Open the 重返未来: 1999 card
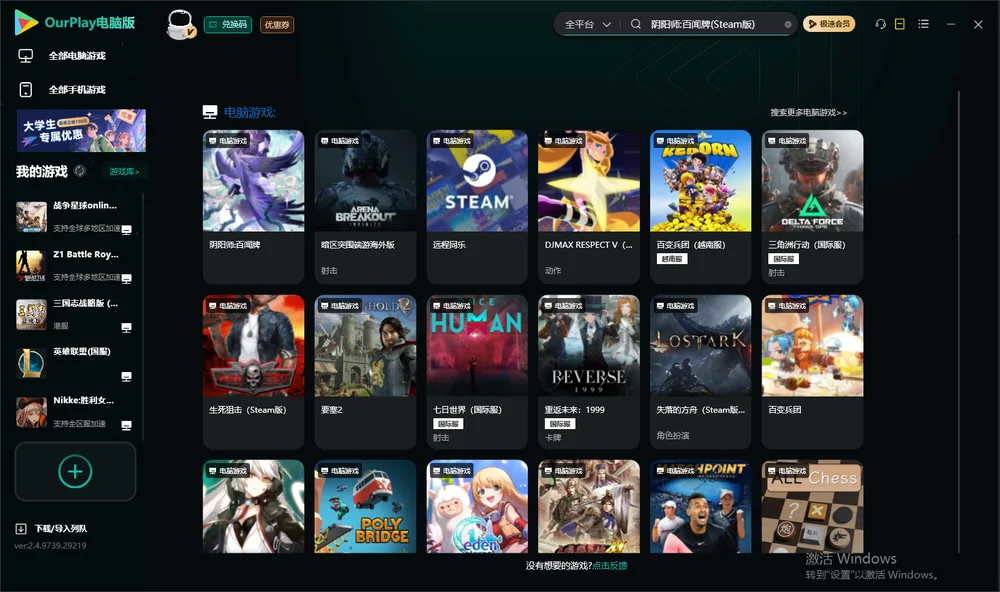Viewport: 1000px width, 592px height. pos(589,372)
